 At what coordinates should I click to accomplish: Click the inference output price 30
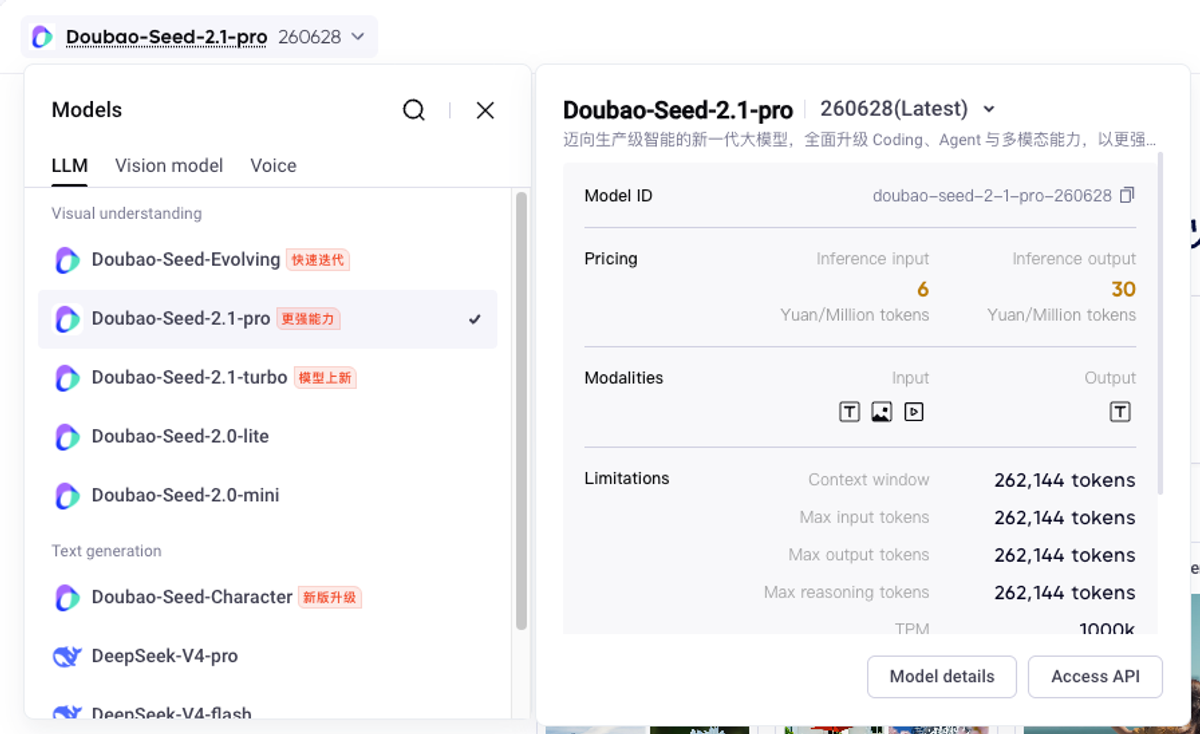click(1123, 290)
